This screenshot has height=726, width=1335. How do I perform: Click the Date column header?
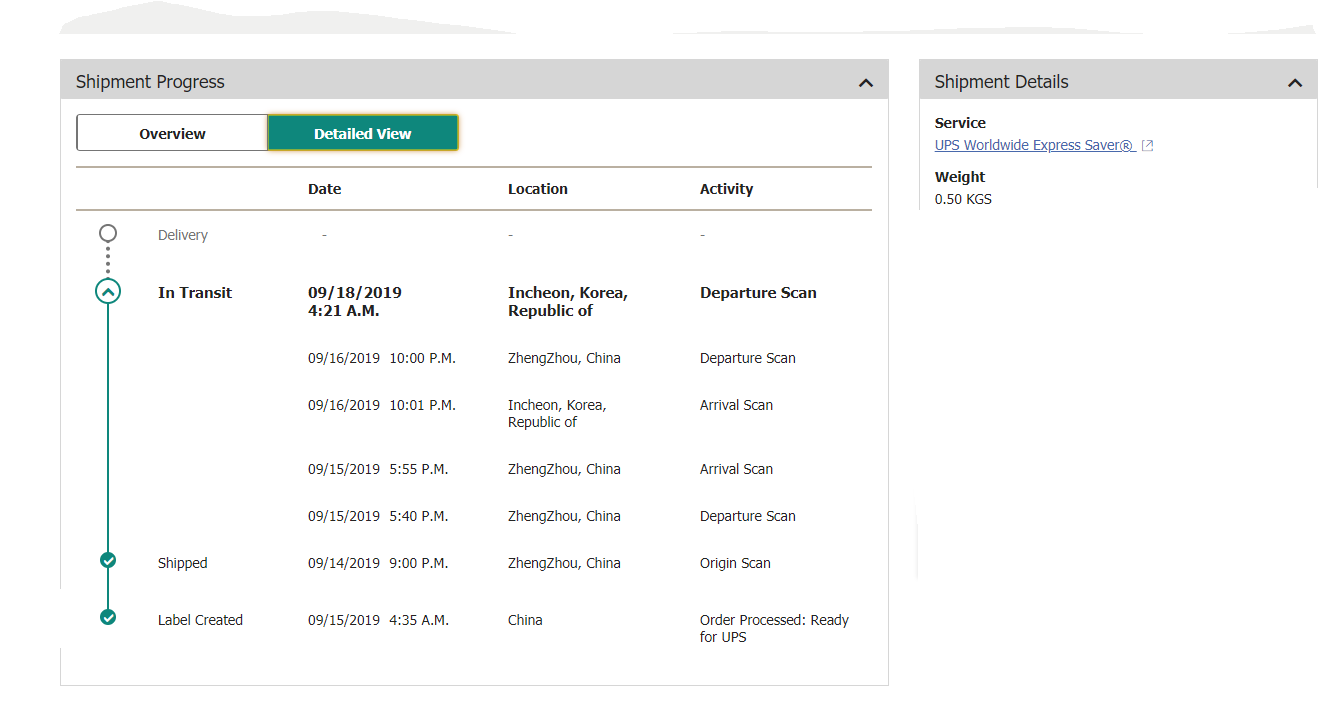325,189
